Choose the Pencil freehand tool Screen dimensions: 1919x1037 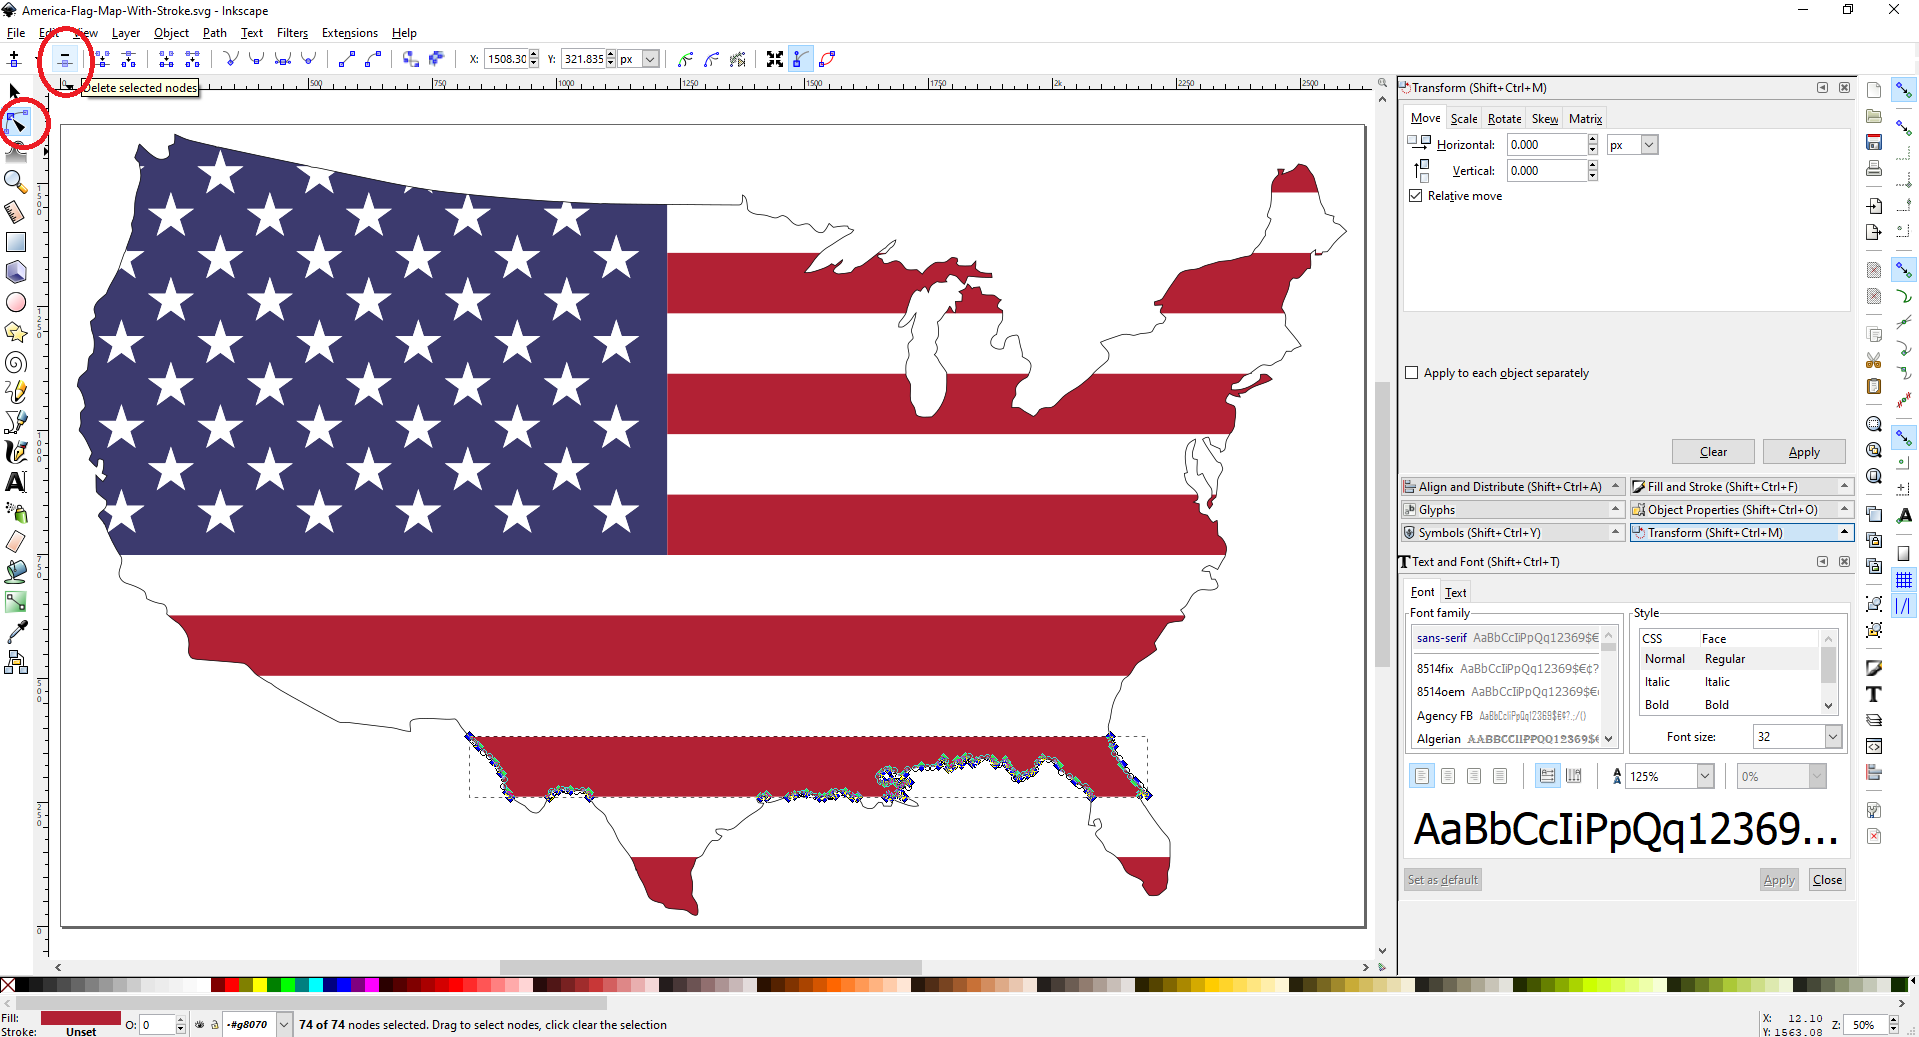click(15, 392)
